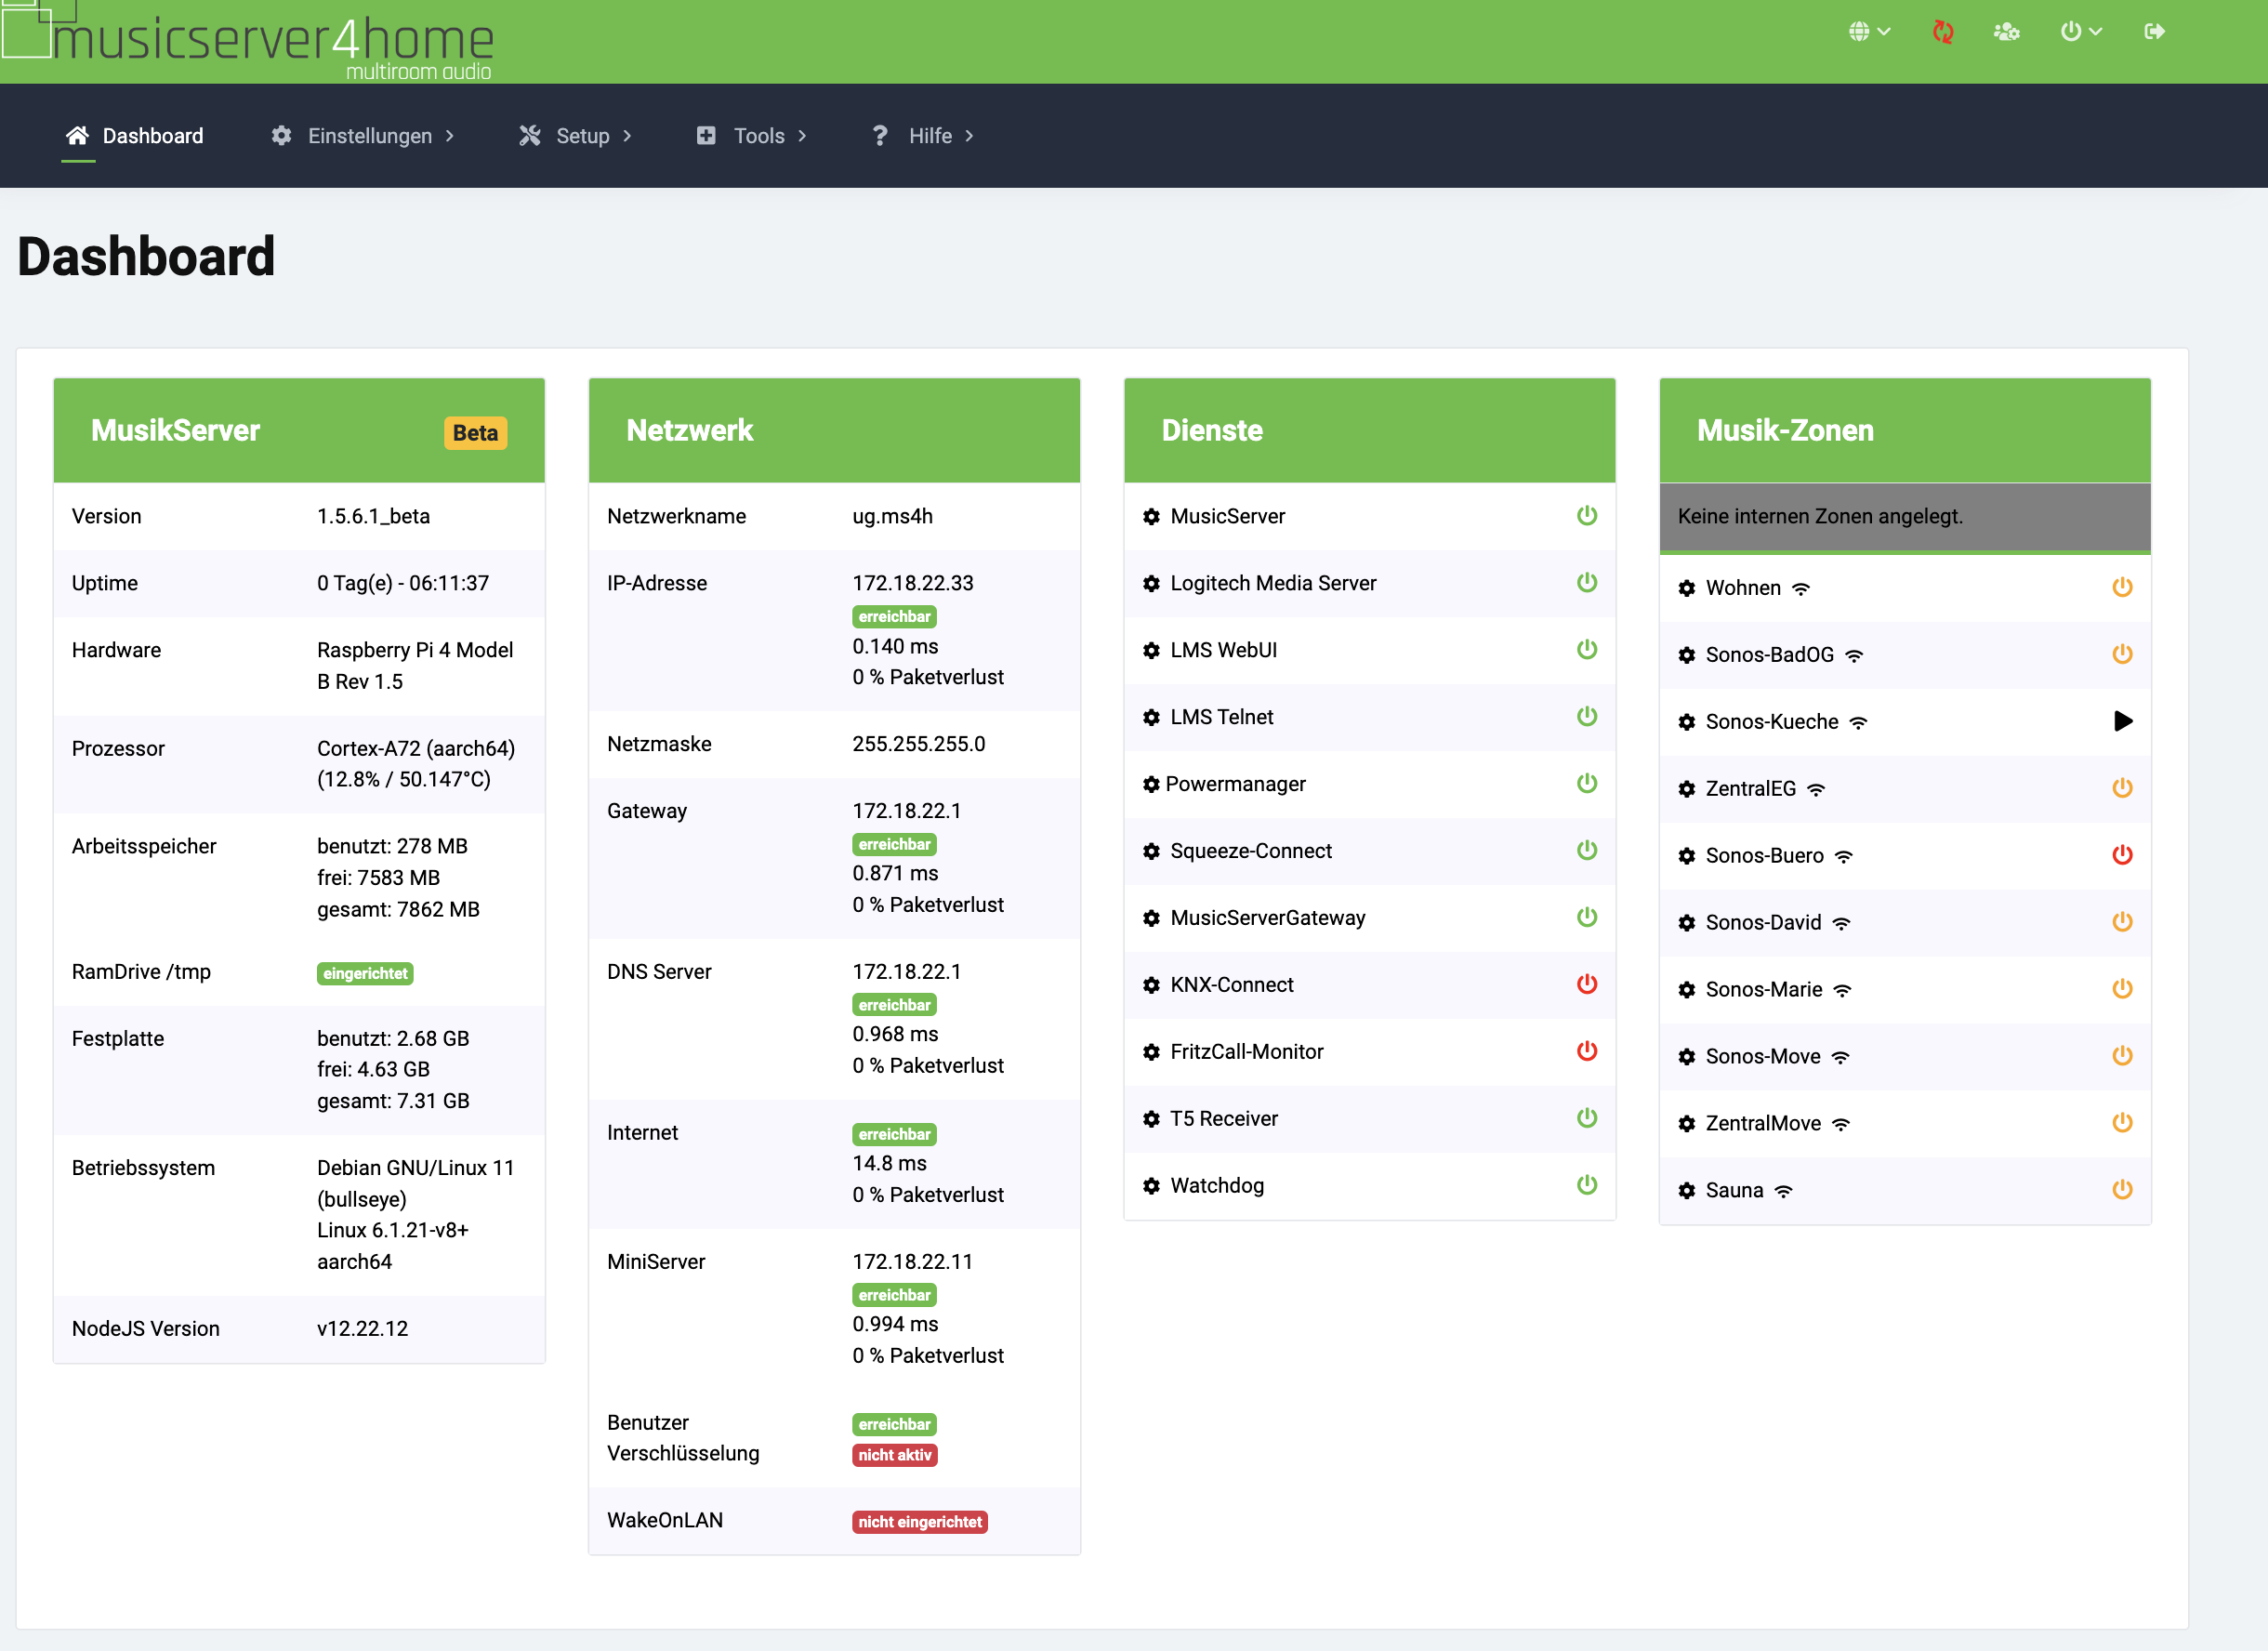
Task: Toggle FritzCall-Monitor power button
Action: tap(1586, 1051)
